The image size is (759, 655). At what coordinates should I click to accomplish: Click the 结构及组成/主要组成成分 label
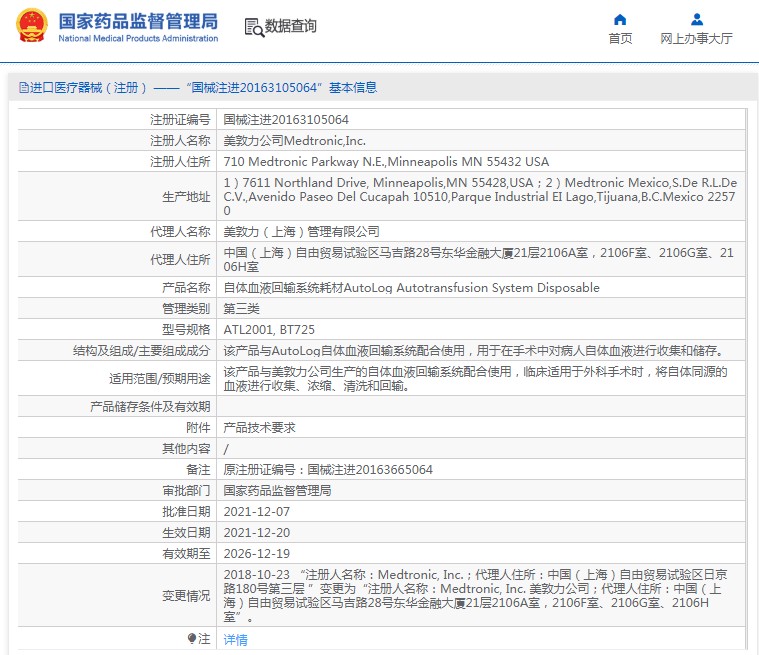tap(141, 351)
